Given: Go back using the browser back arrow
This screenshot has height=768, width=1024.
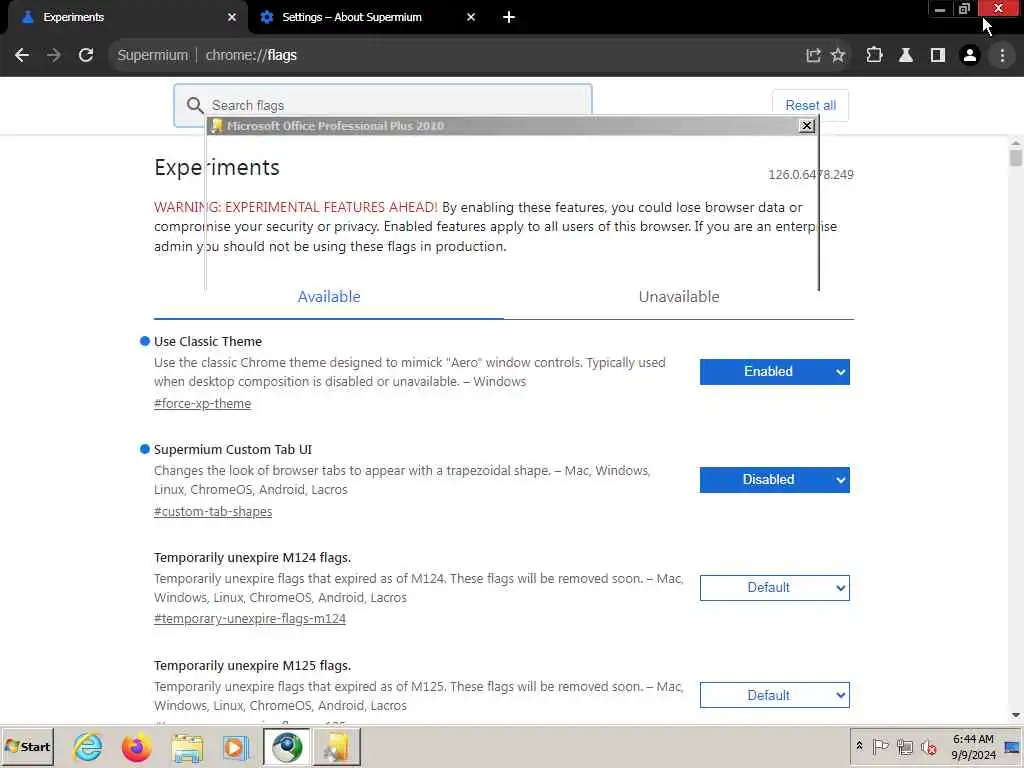Looking at the screenshot, I should tap(22, 56).
